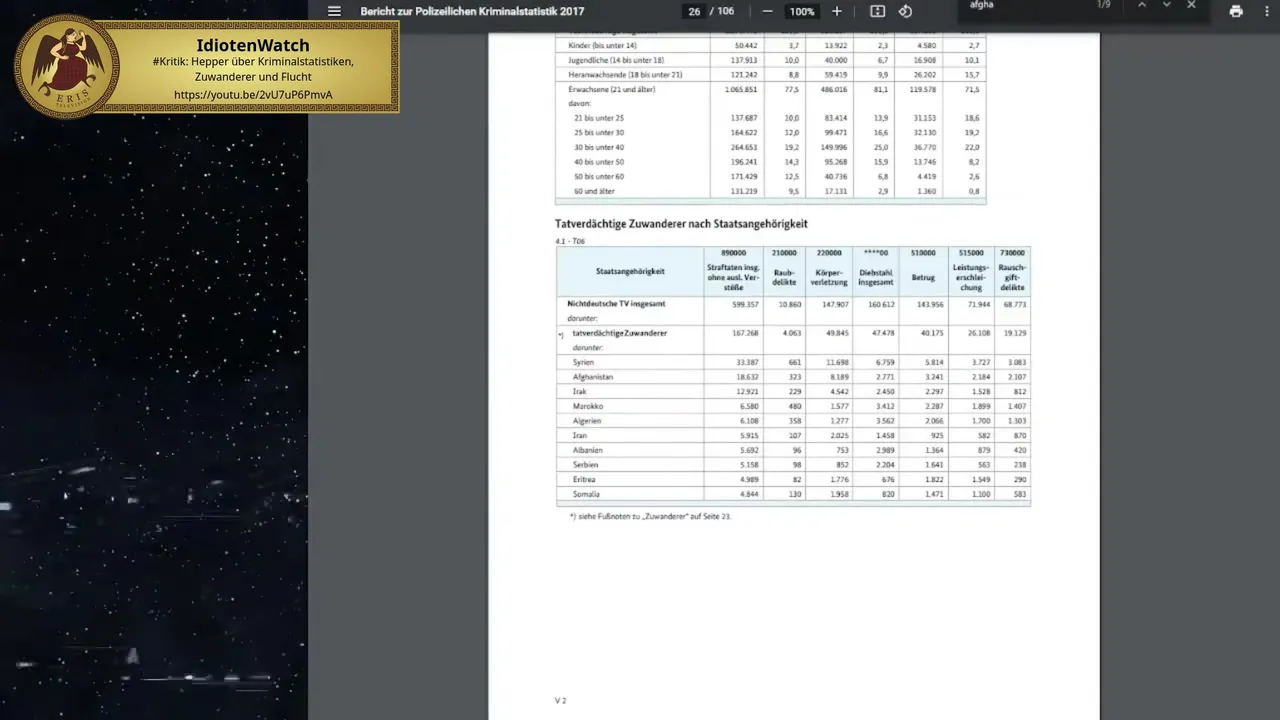Open the PDF viewer sidebar hamburger menu
Screen dimensions: 1280x720
334,11
